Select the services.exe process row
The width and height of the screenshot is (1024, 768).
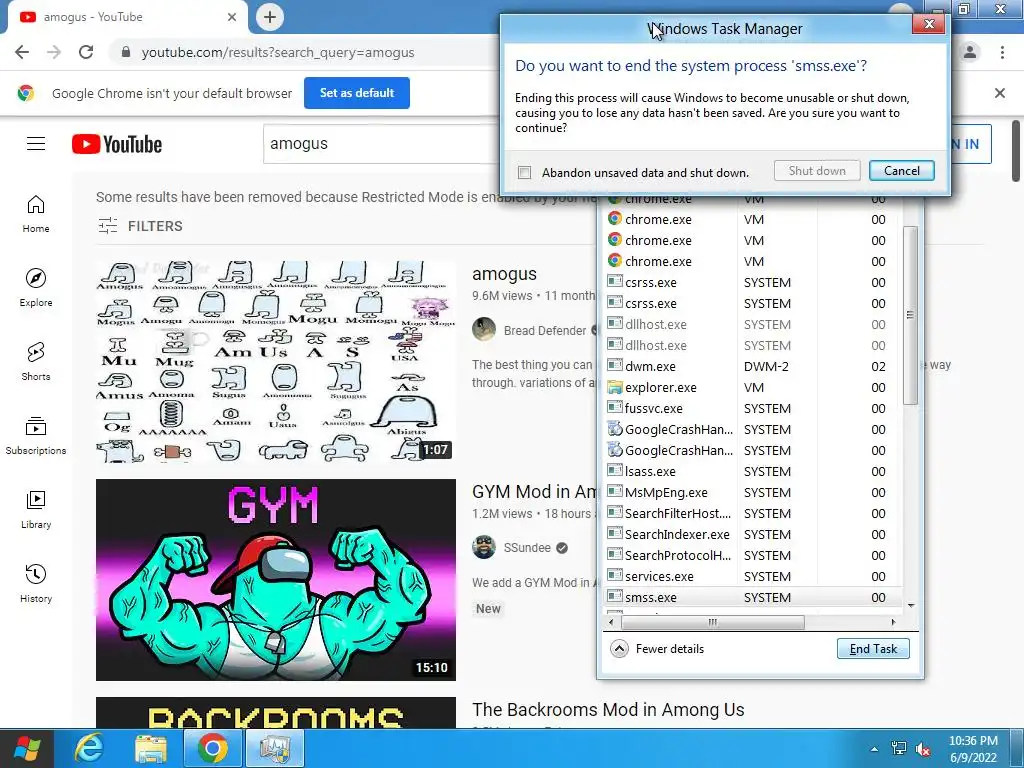click(751, 576)
